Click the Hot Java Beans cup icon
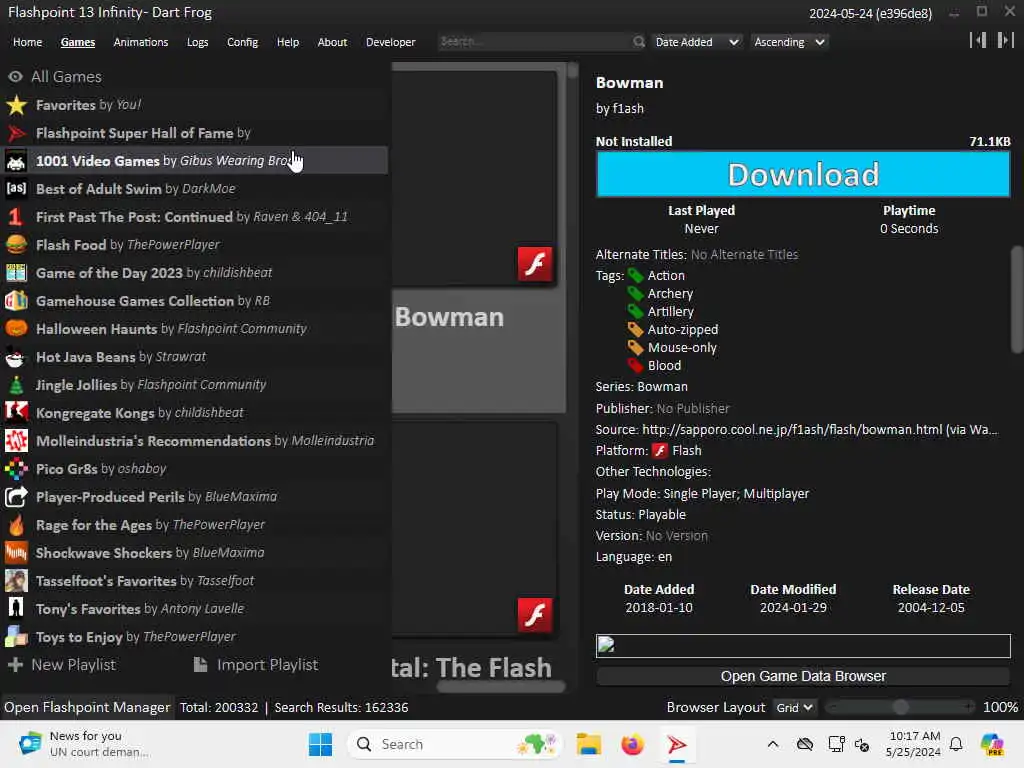Viewport: 1024px width, 768px height. coord(16,357)
